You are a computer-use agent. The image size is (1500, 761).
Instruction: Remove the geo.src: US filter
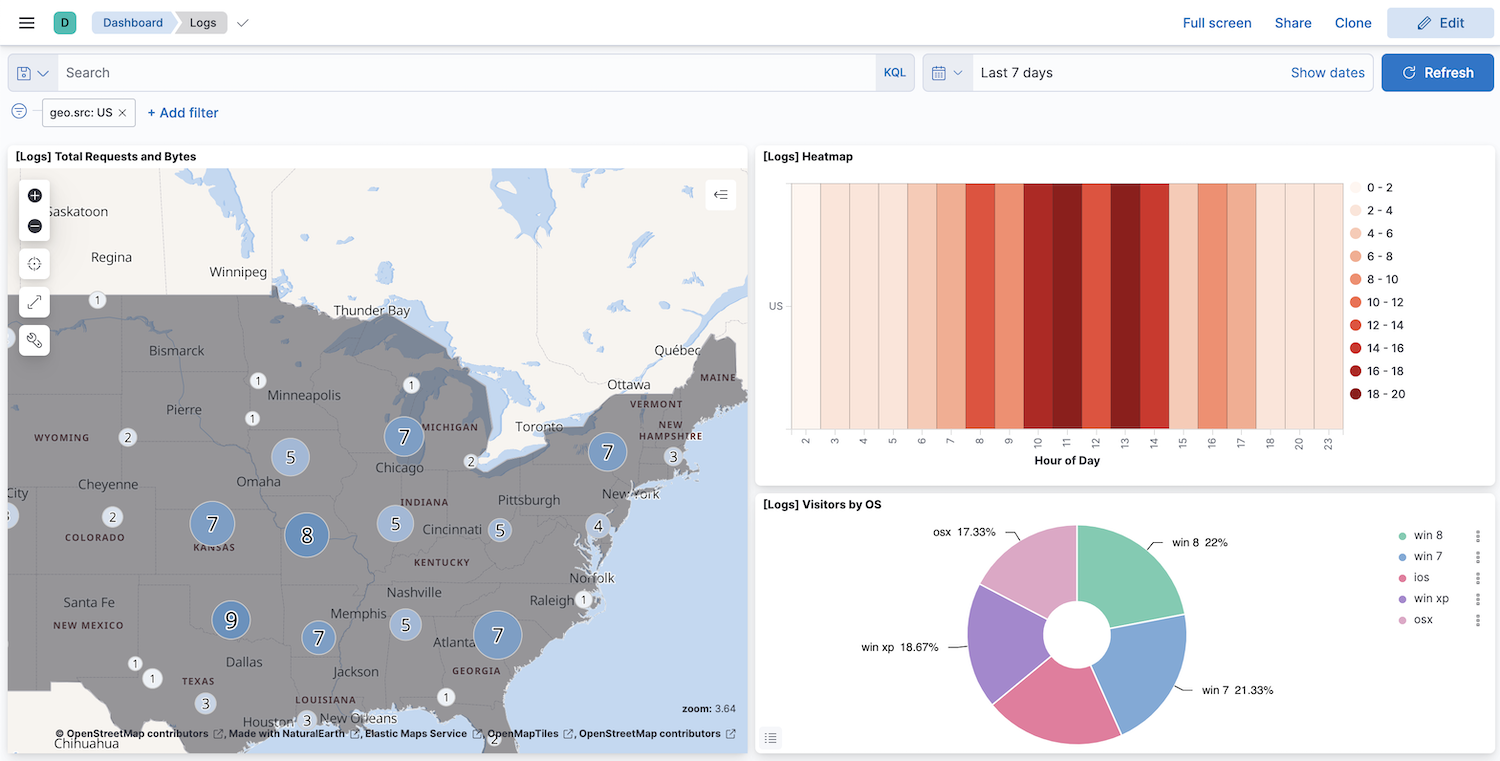[x=124, y=112]
